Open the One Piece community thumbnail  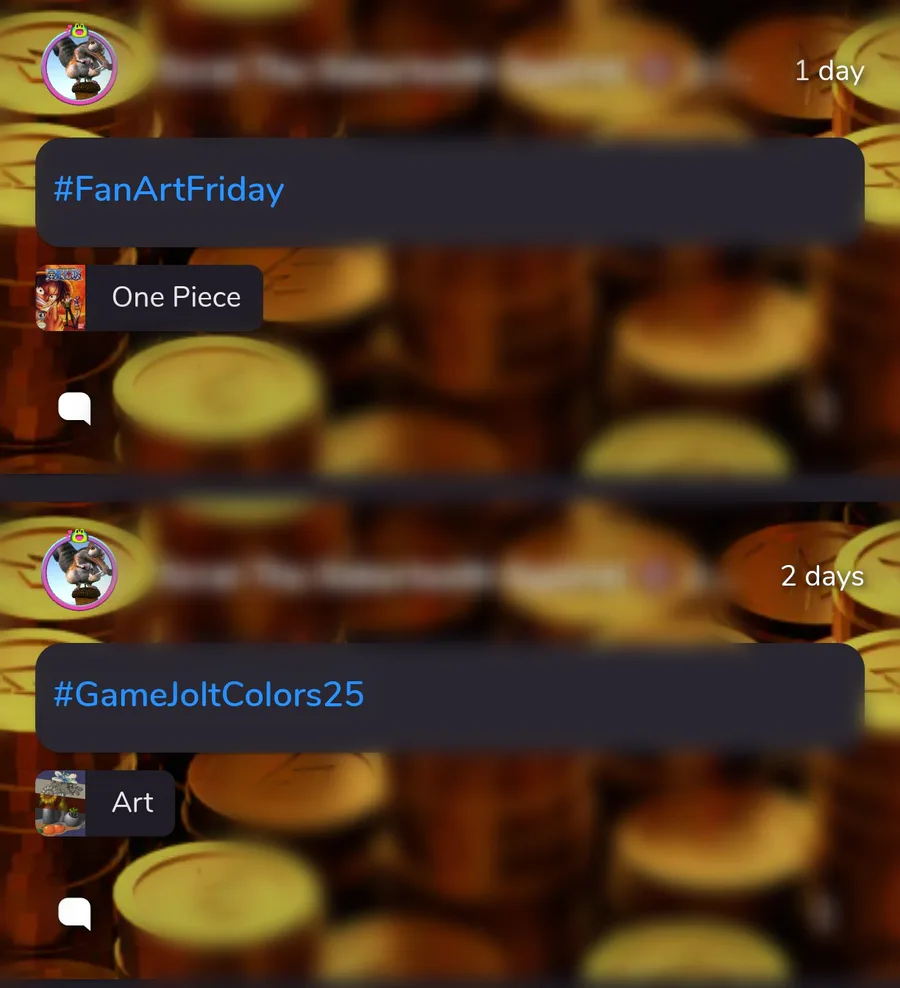(x=61, y=298)
